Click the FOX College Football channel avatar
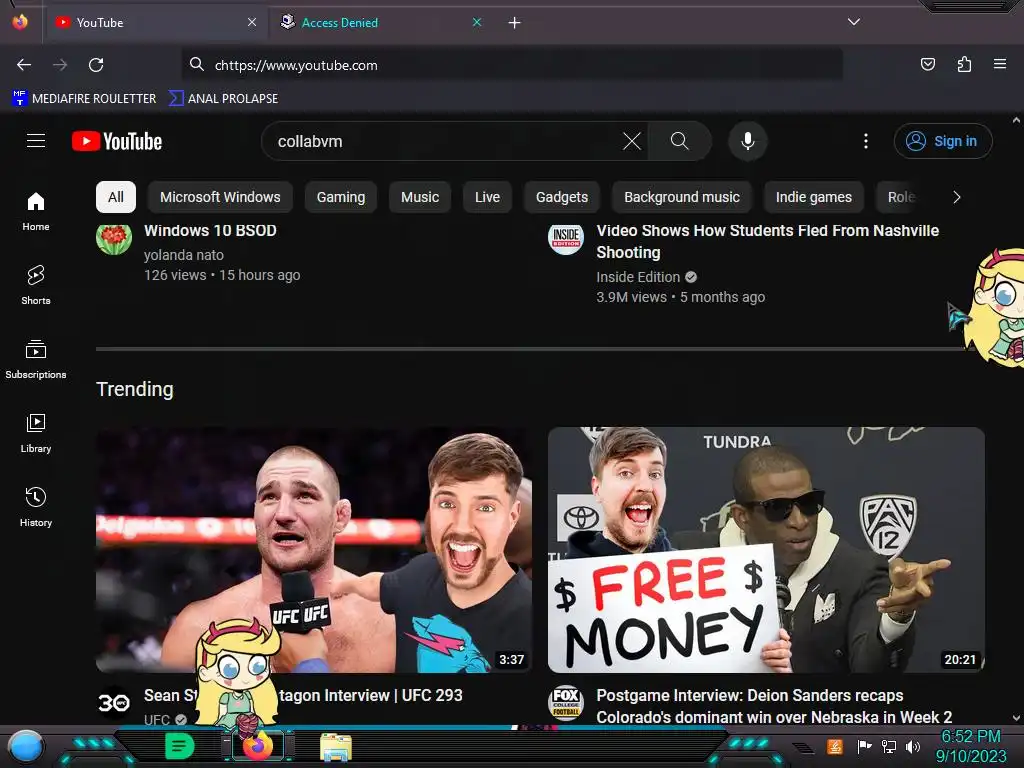The image size is (1024, 768). [566, 703]
